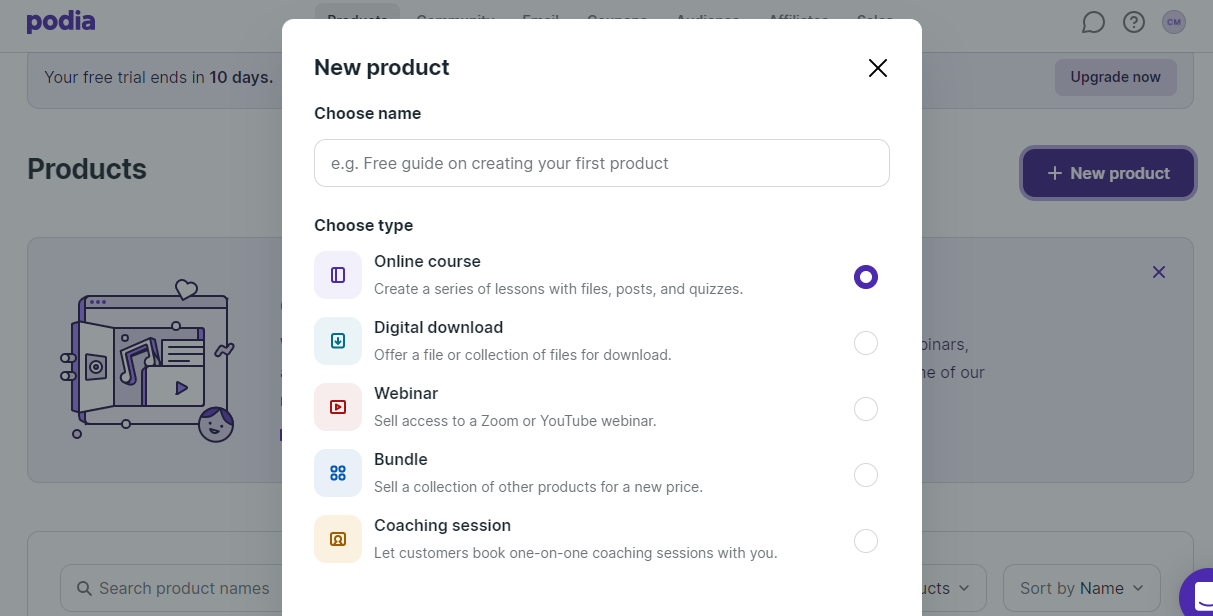1213x616 pixels.
Task: Click the Coaching session type icon
Action: (338, 539)
